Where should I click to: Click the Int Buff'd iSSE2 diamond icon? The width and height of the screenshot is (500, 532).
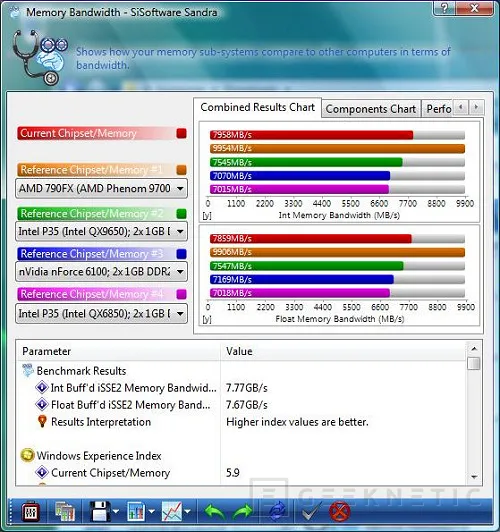[x=42, y=387]
